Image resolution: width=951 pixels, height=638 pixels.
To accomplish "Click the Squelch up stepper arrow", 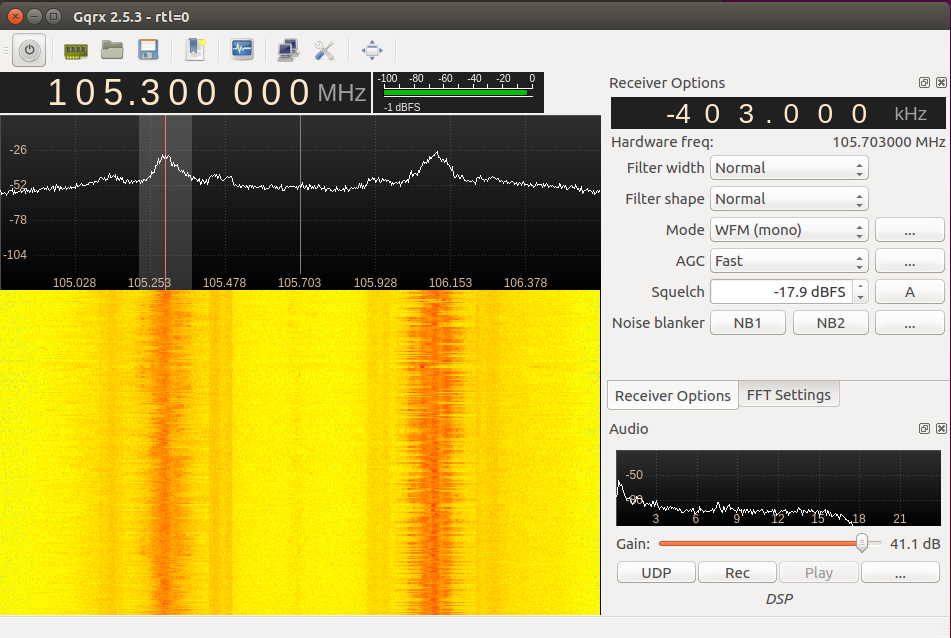I will point(860,286).
